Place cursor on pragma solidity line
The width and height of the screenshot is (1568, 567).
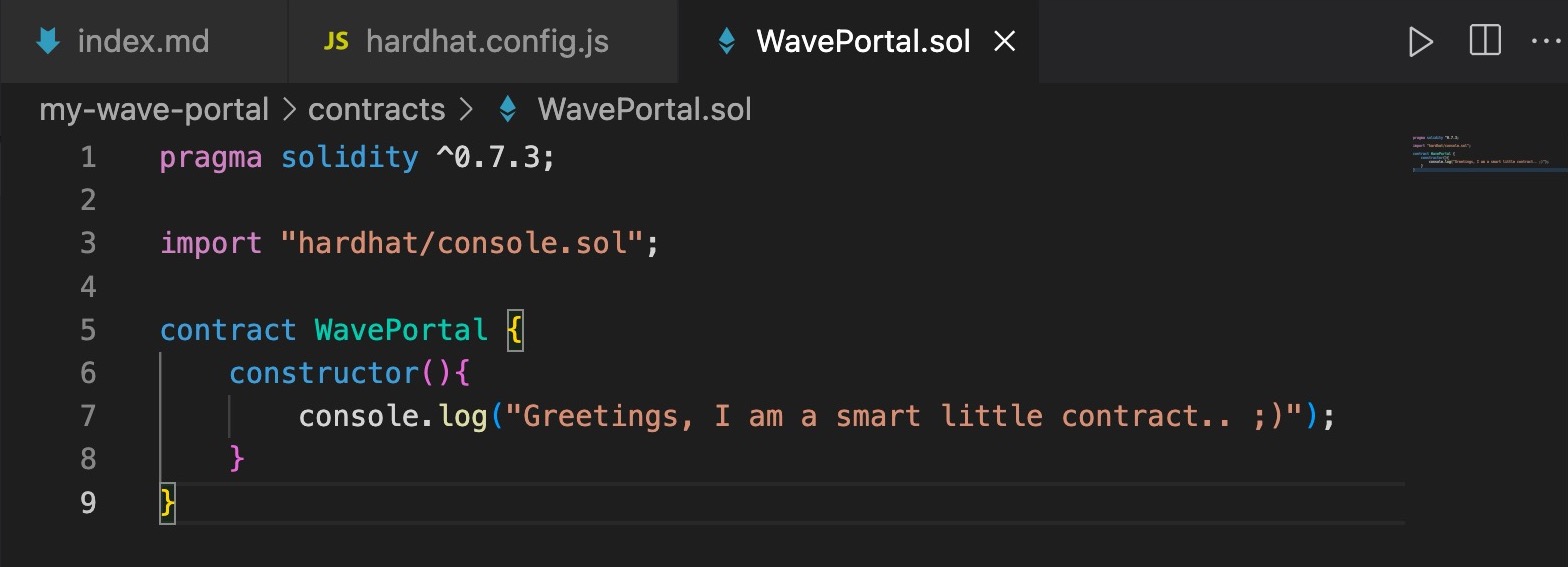[356, 157]
